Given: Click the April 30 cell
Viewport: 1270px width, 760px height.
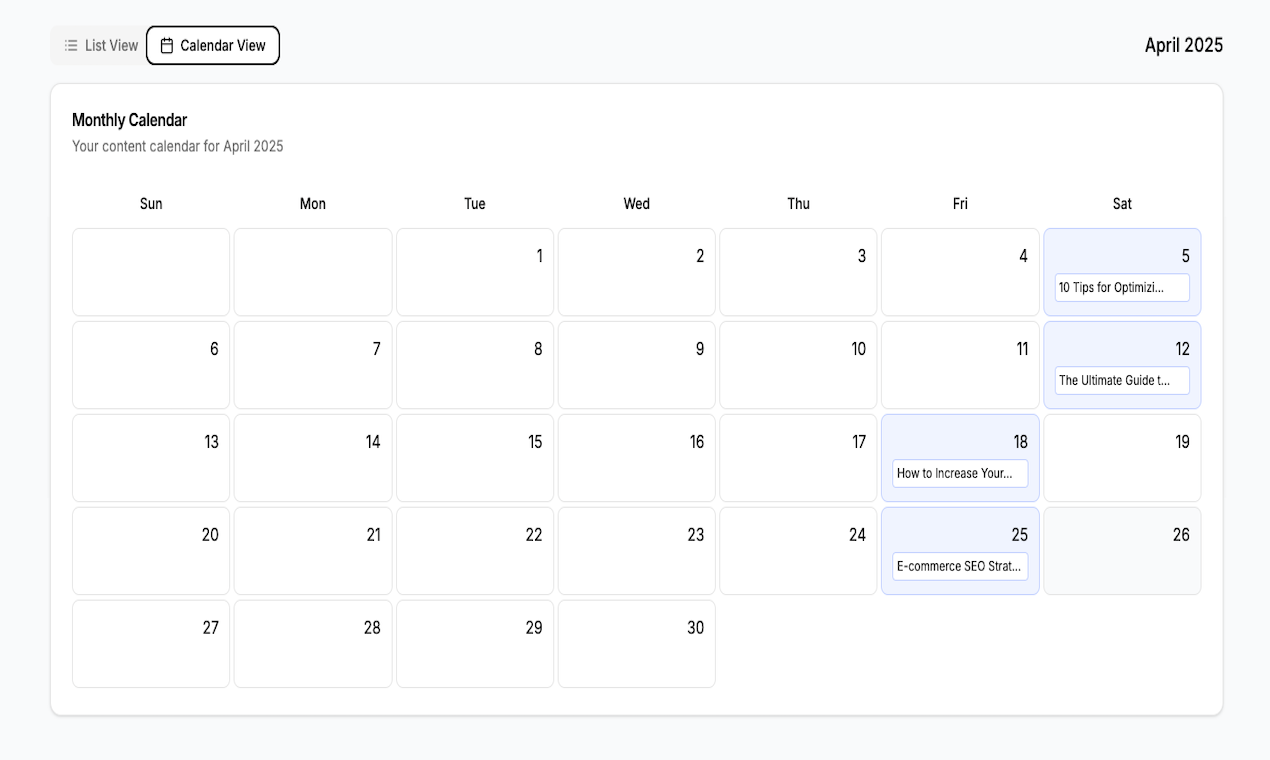Looking at the screenshot, I should pyautogui.click(x=637, y=644).
